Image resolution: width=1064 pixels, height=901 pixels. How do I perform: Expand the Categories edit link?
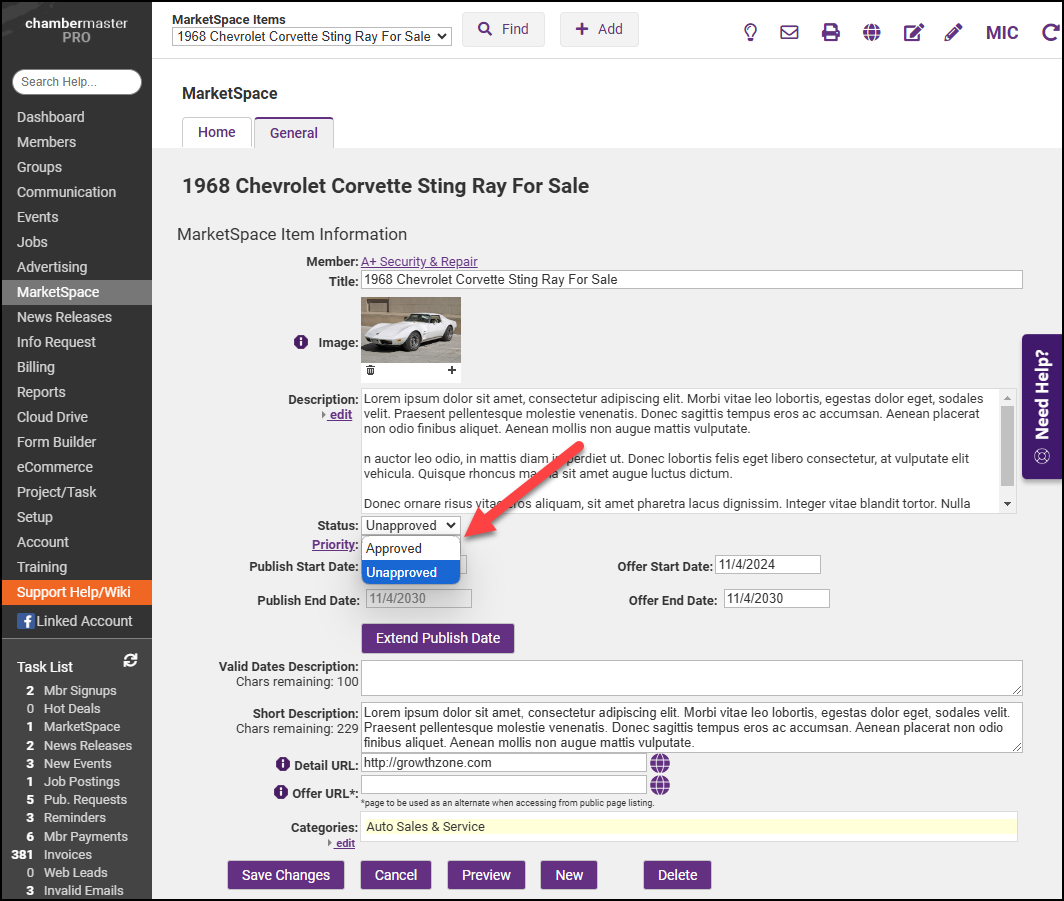click(344, 843)
